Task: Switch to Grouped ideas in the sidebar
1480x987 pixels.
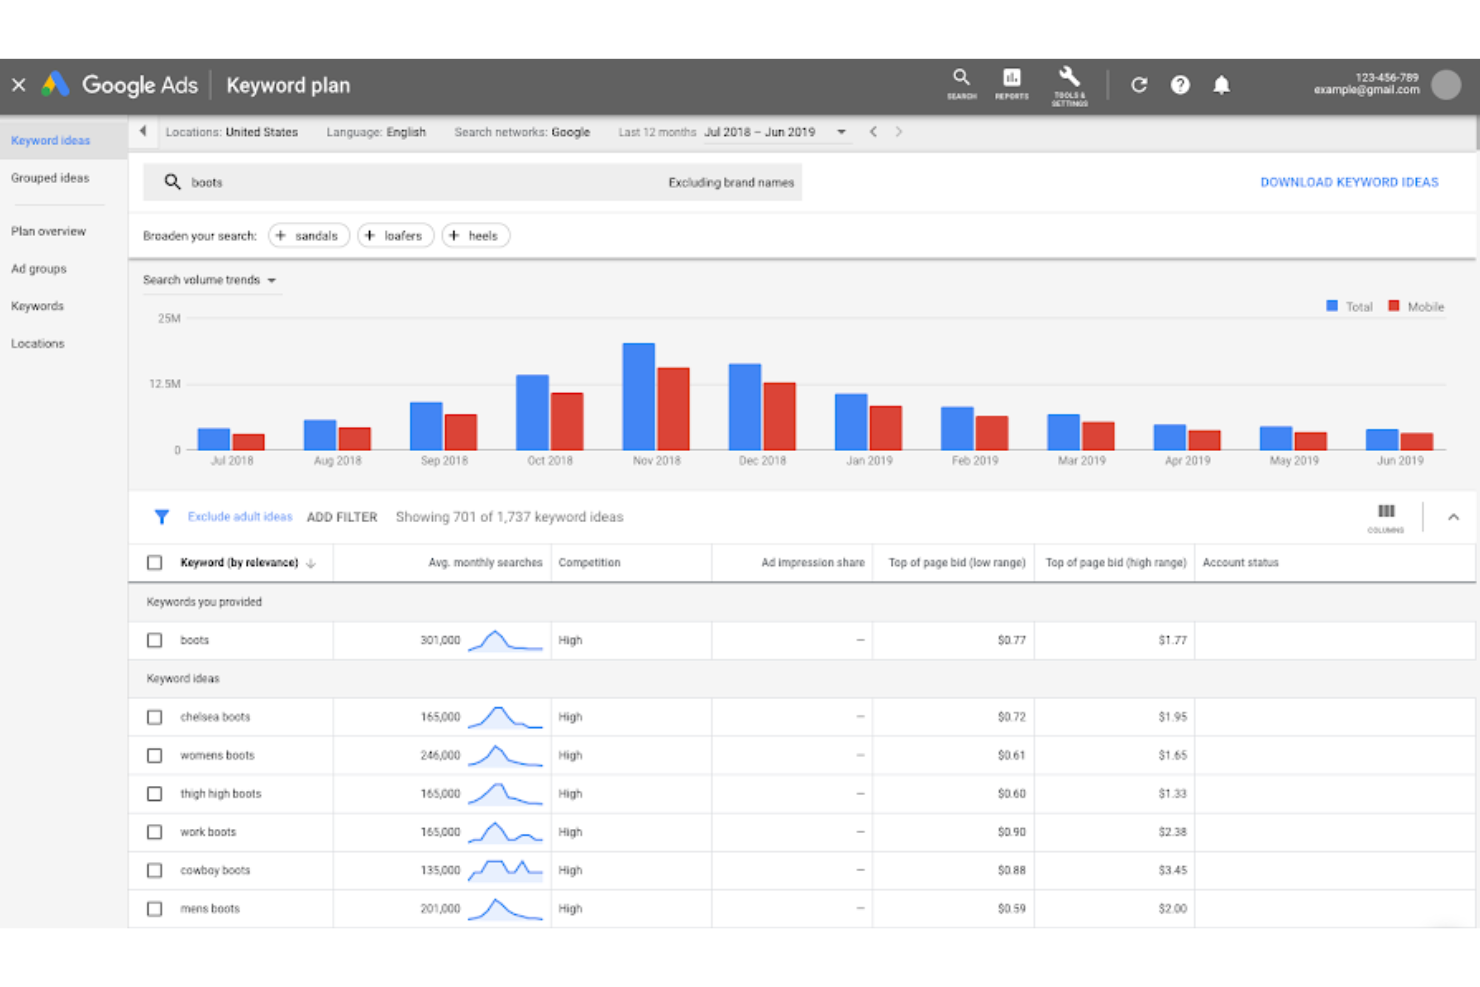Action: 50,178
